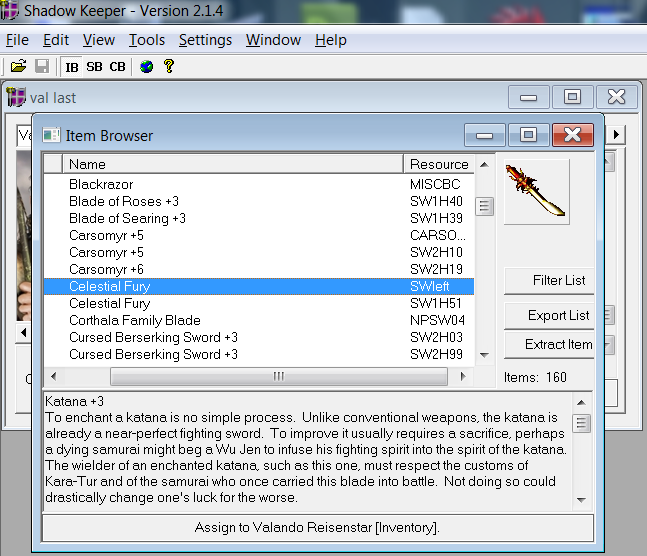
Task: Assign item to Valando Reisenstar inventory
Action: coord(318,527)
